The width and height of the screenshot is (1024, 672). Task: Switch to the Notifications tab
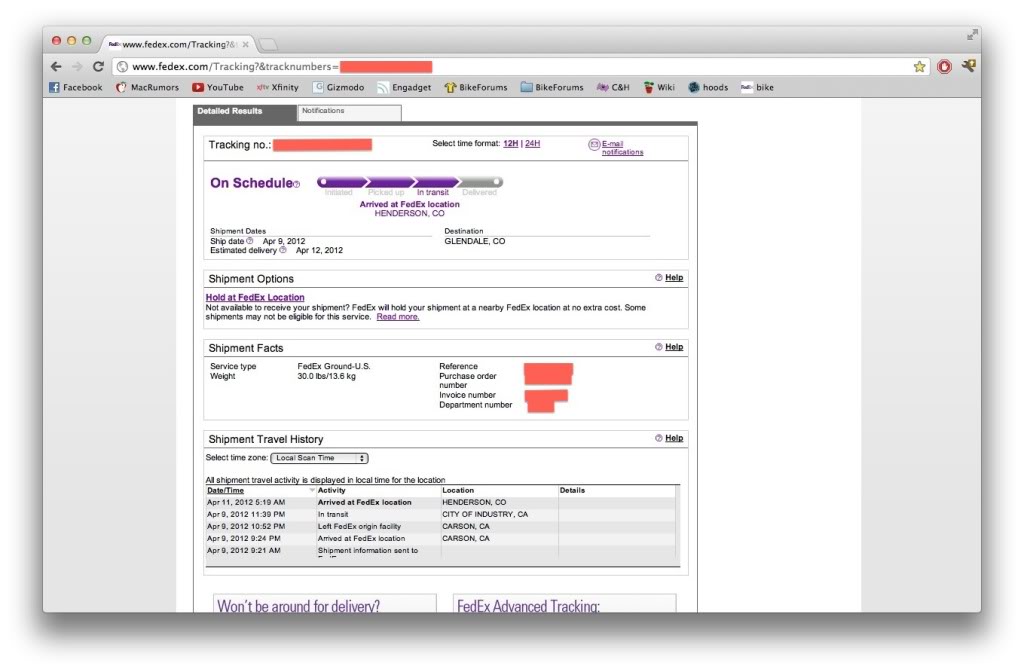[349, 112]
